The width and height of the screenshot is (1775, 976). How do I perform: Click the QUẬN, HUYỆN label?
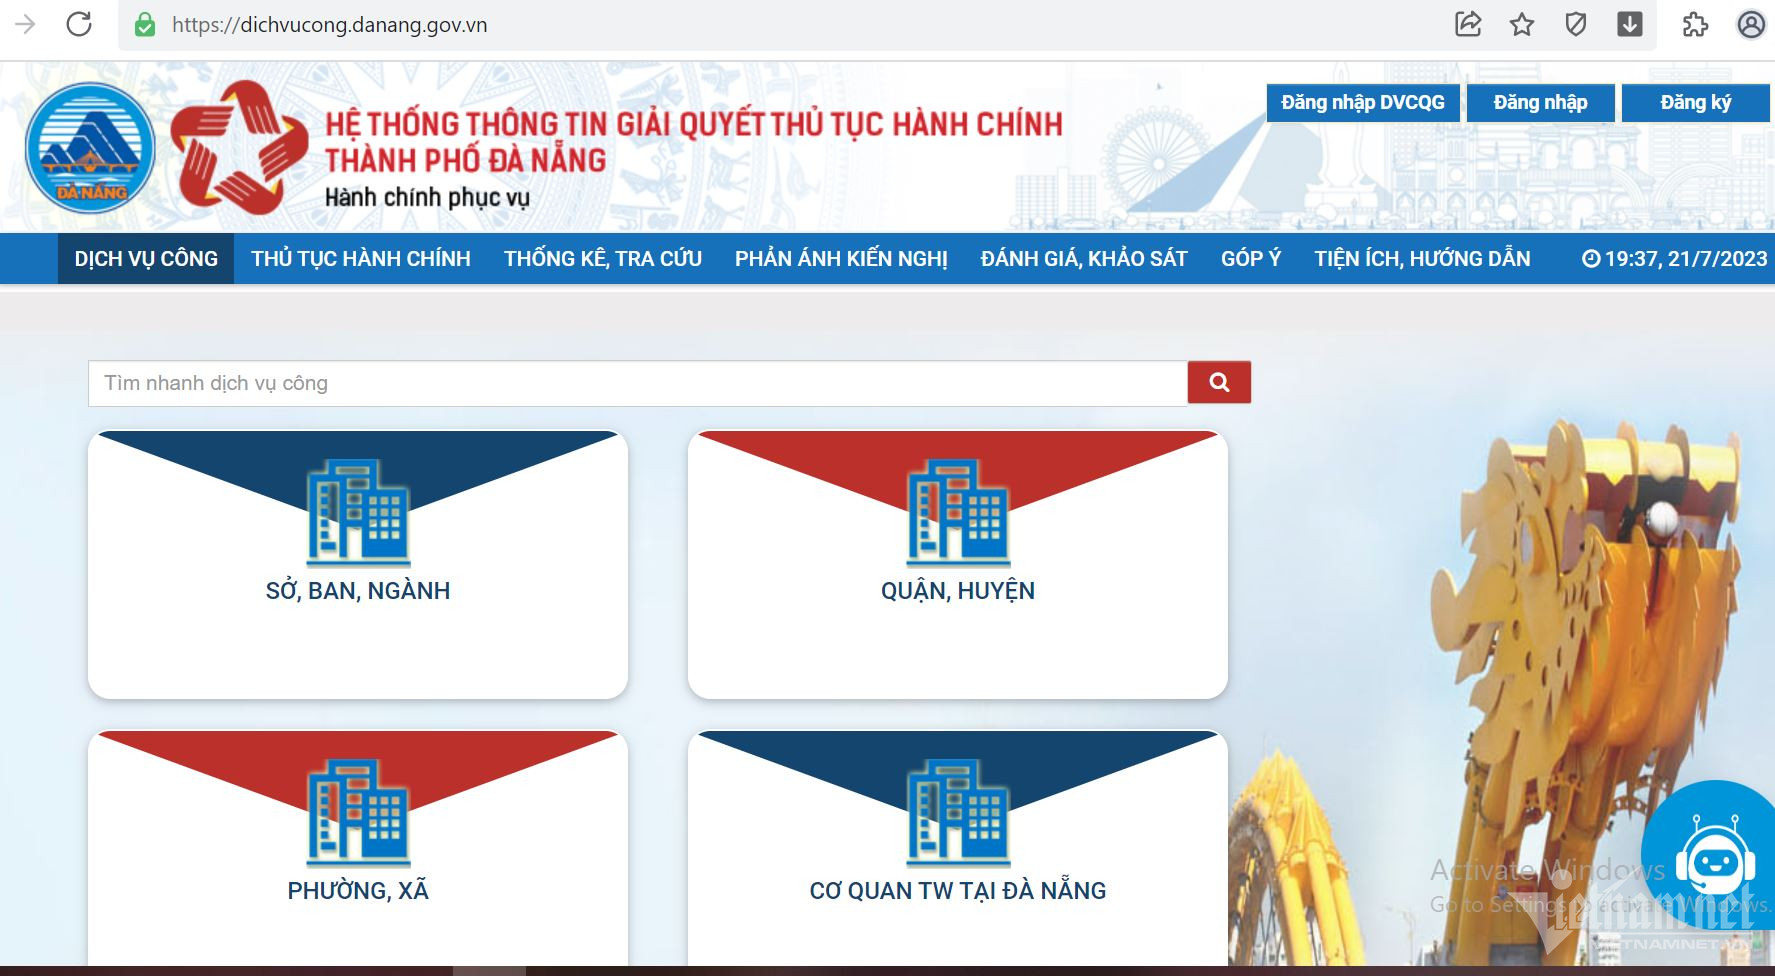click(958, 591)
